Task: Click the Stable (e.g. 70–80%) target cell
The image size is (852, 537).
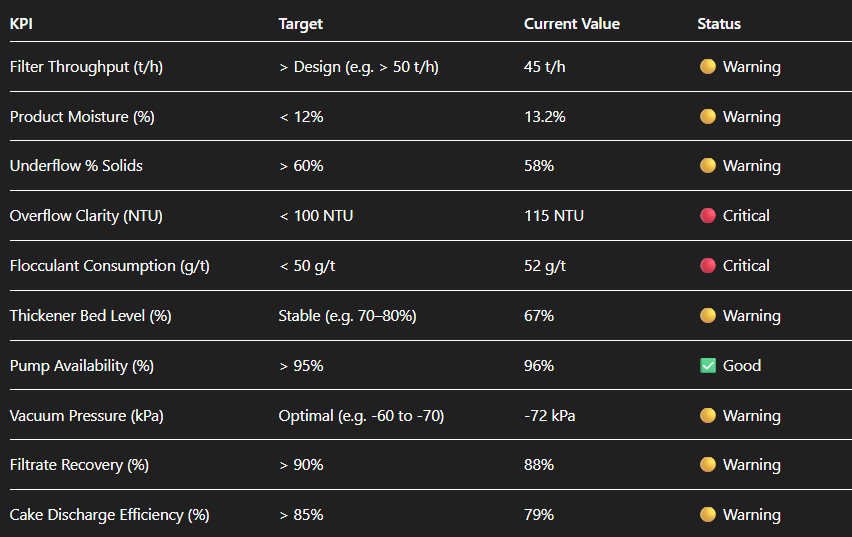Action: (x=347, y=316)
